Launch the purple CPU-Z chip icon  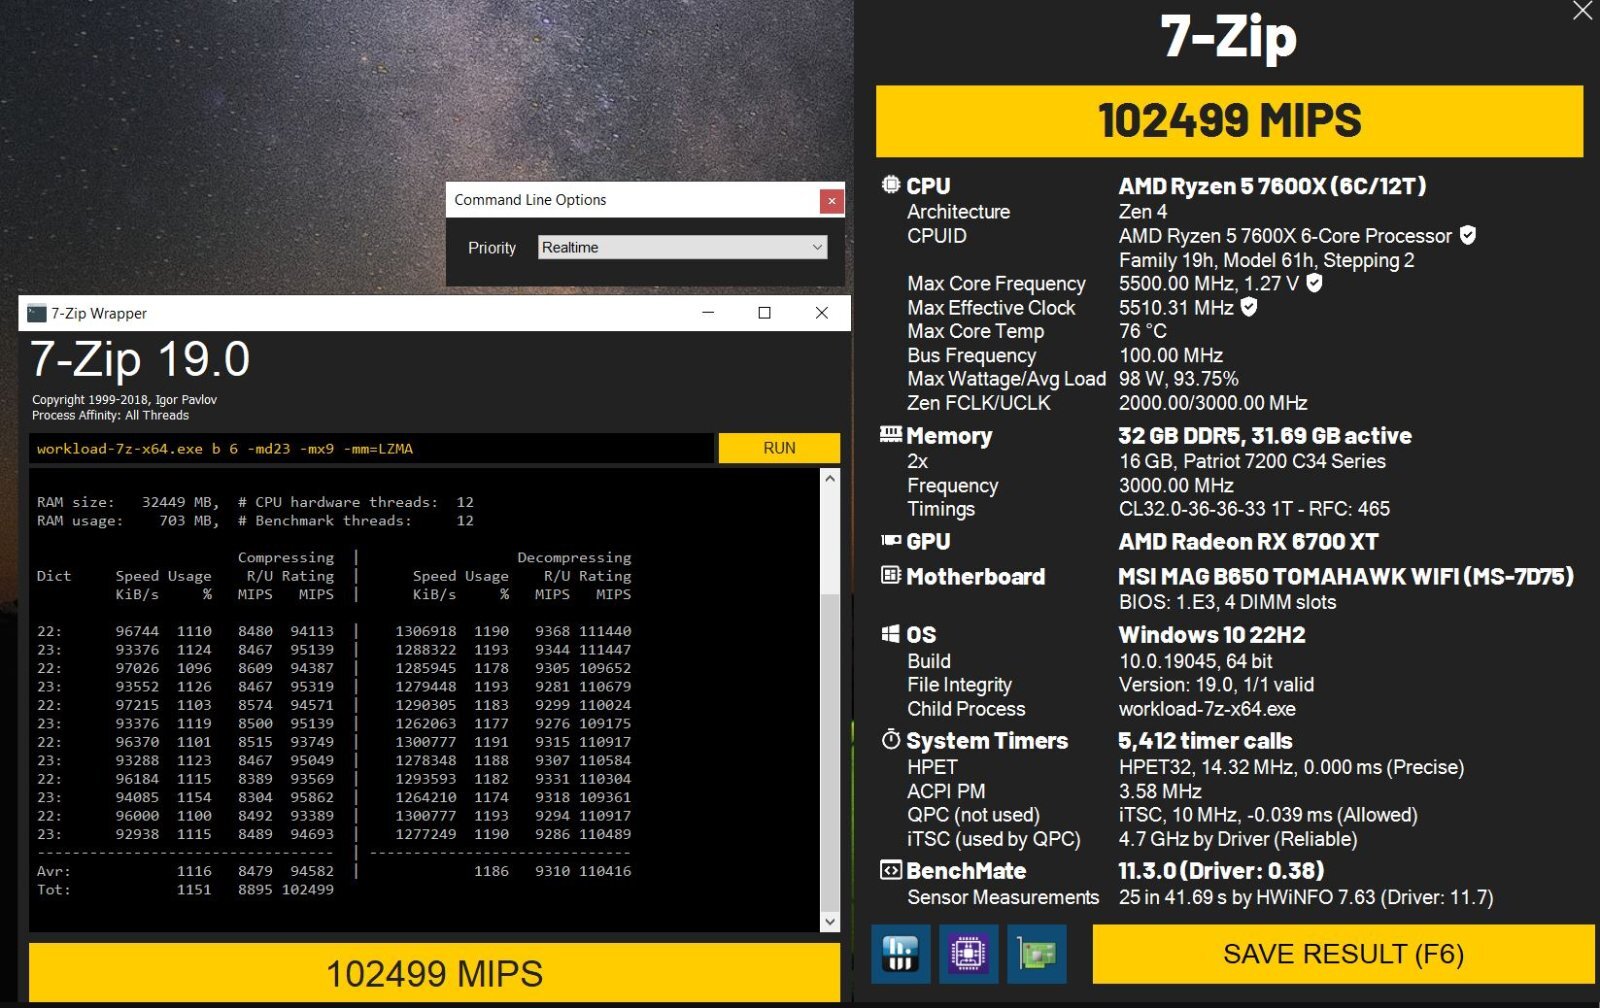(968, 953)
